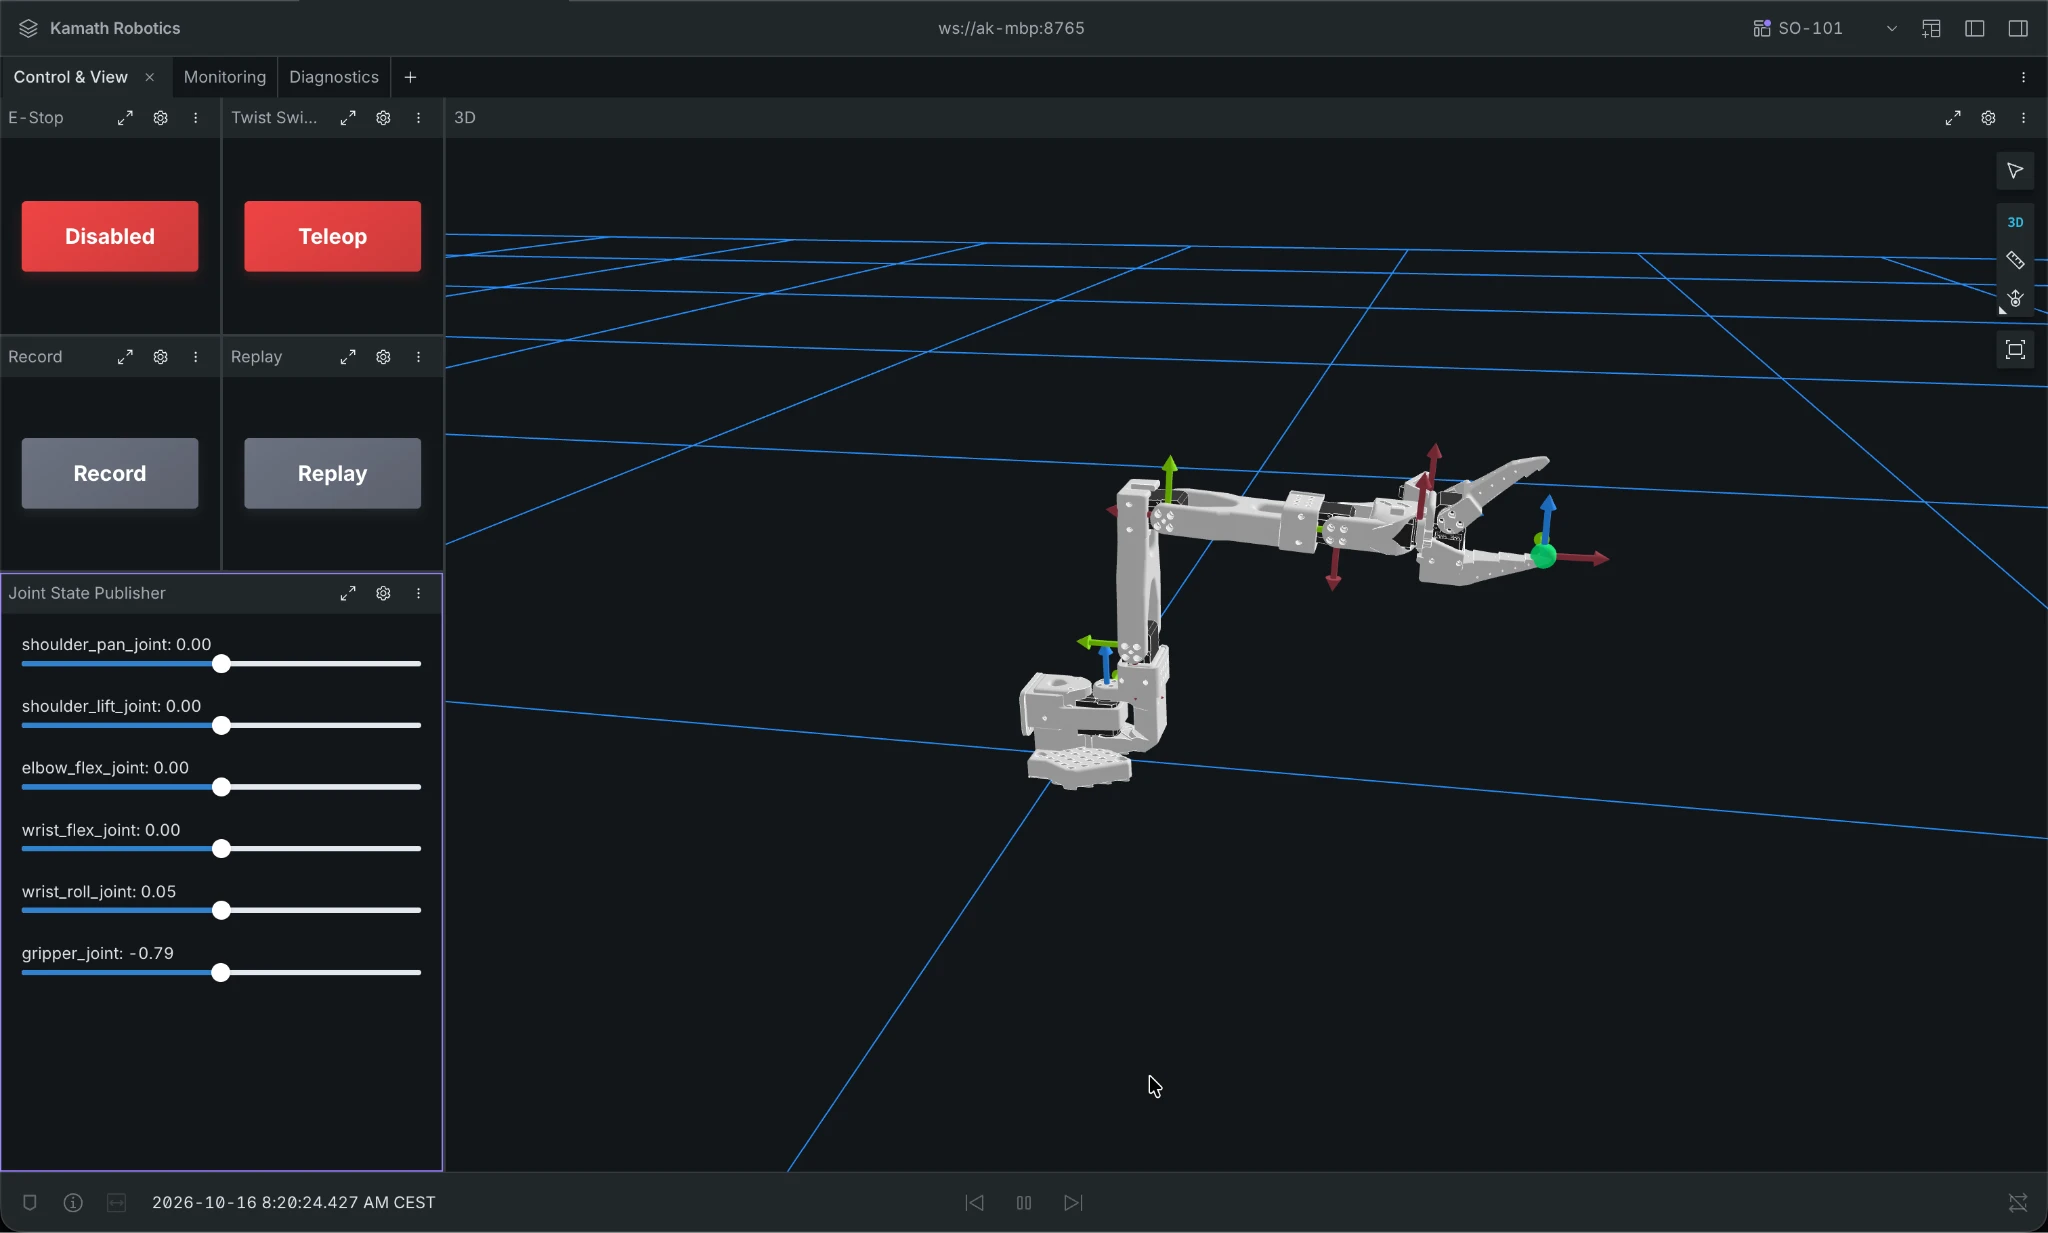Image resolution: width=2048 pixels, height=1233 pixels.
Task: Open the Record panel options menu
Action: 196,357
